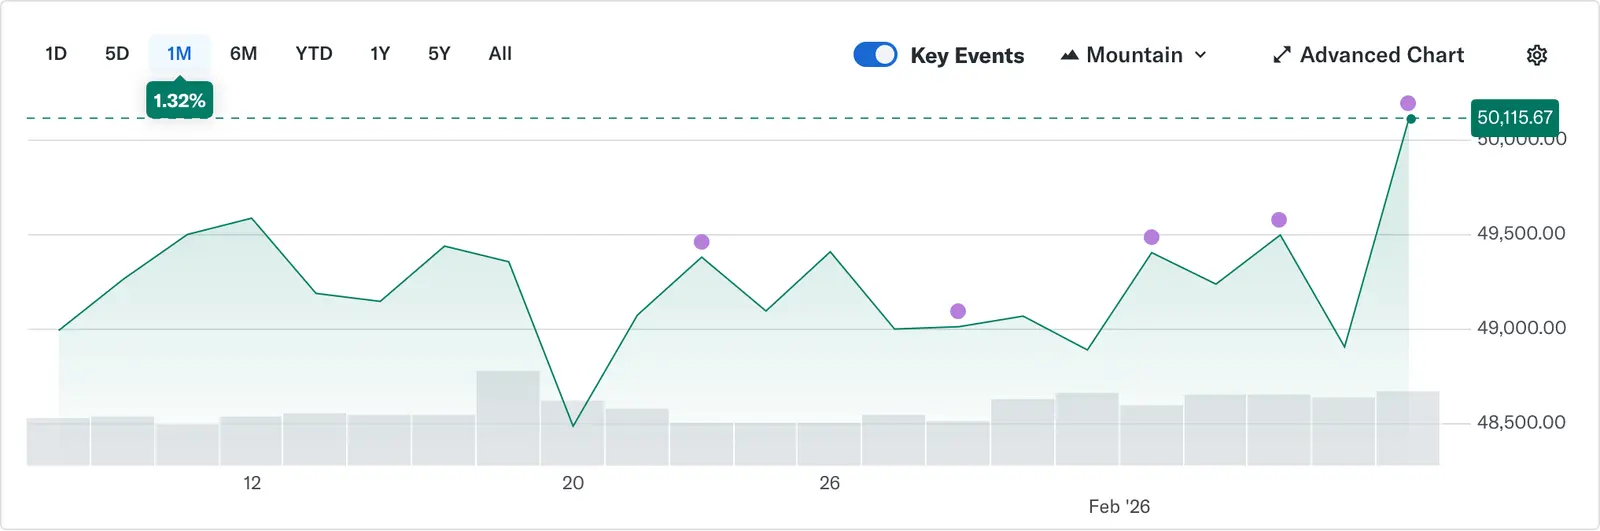Select the 1D time range tab
Screen dimensions: 1600x531
tap(56, 54)
